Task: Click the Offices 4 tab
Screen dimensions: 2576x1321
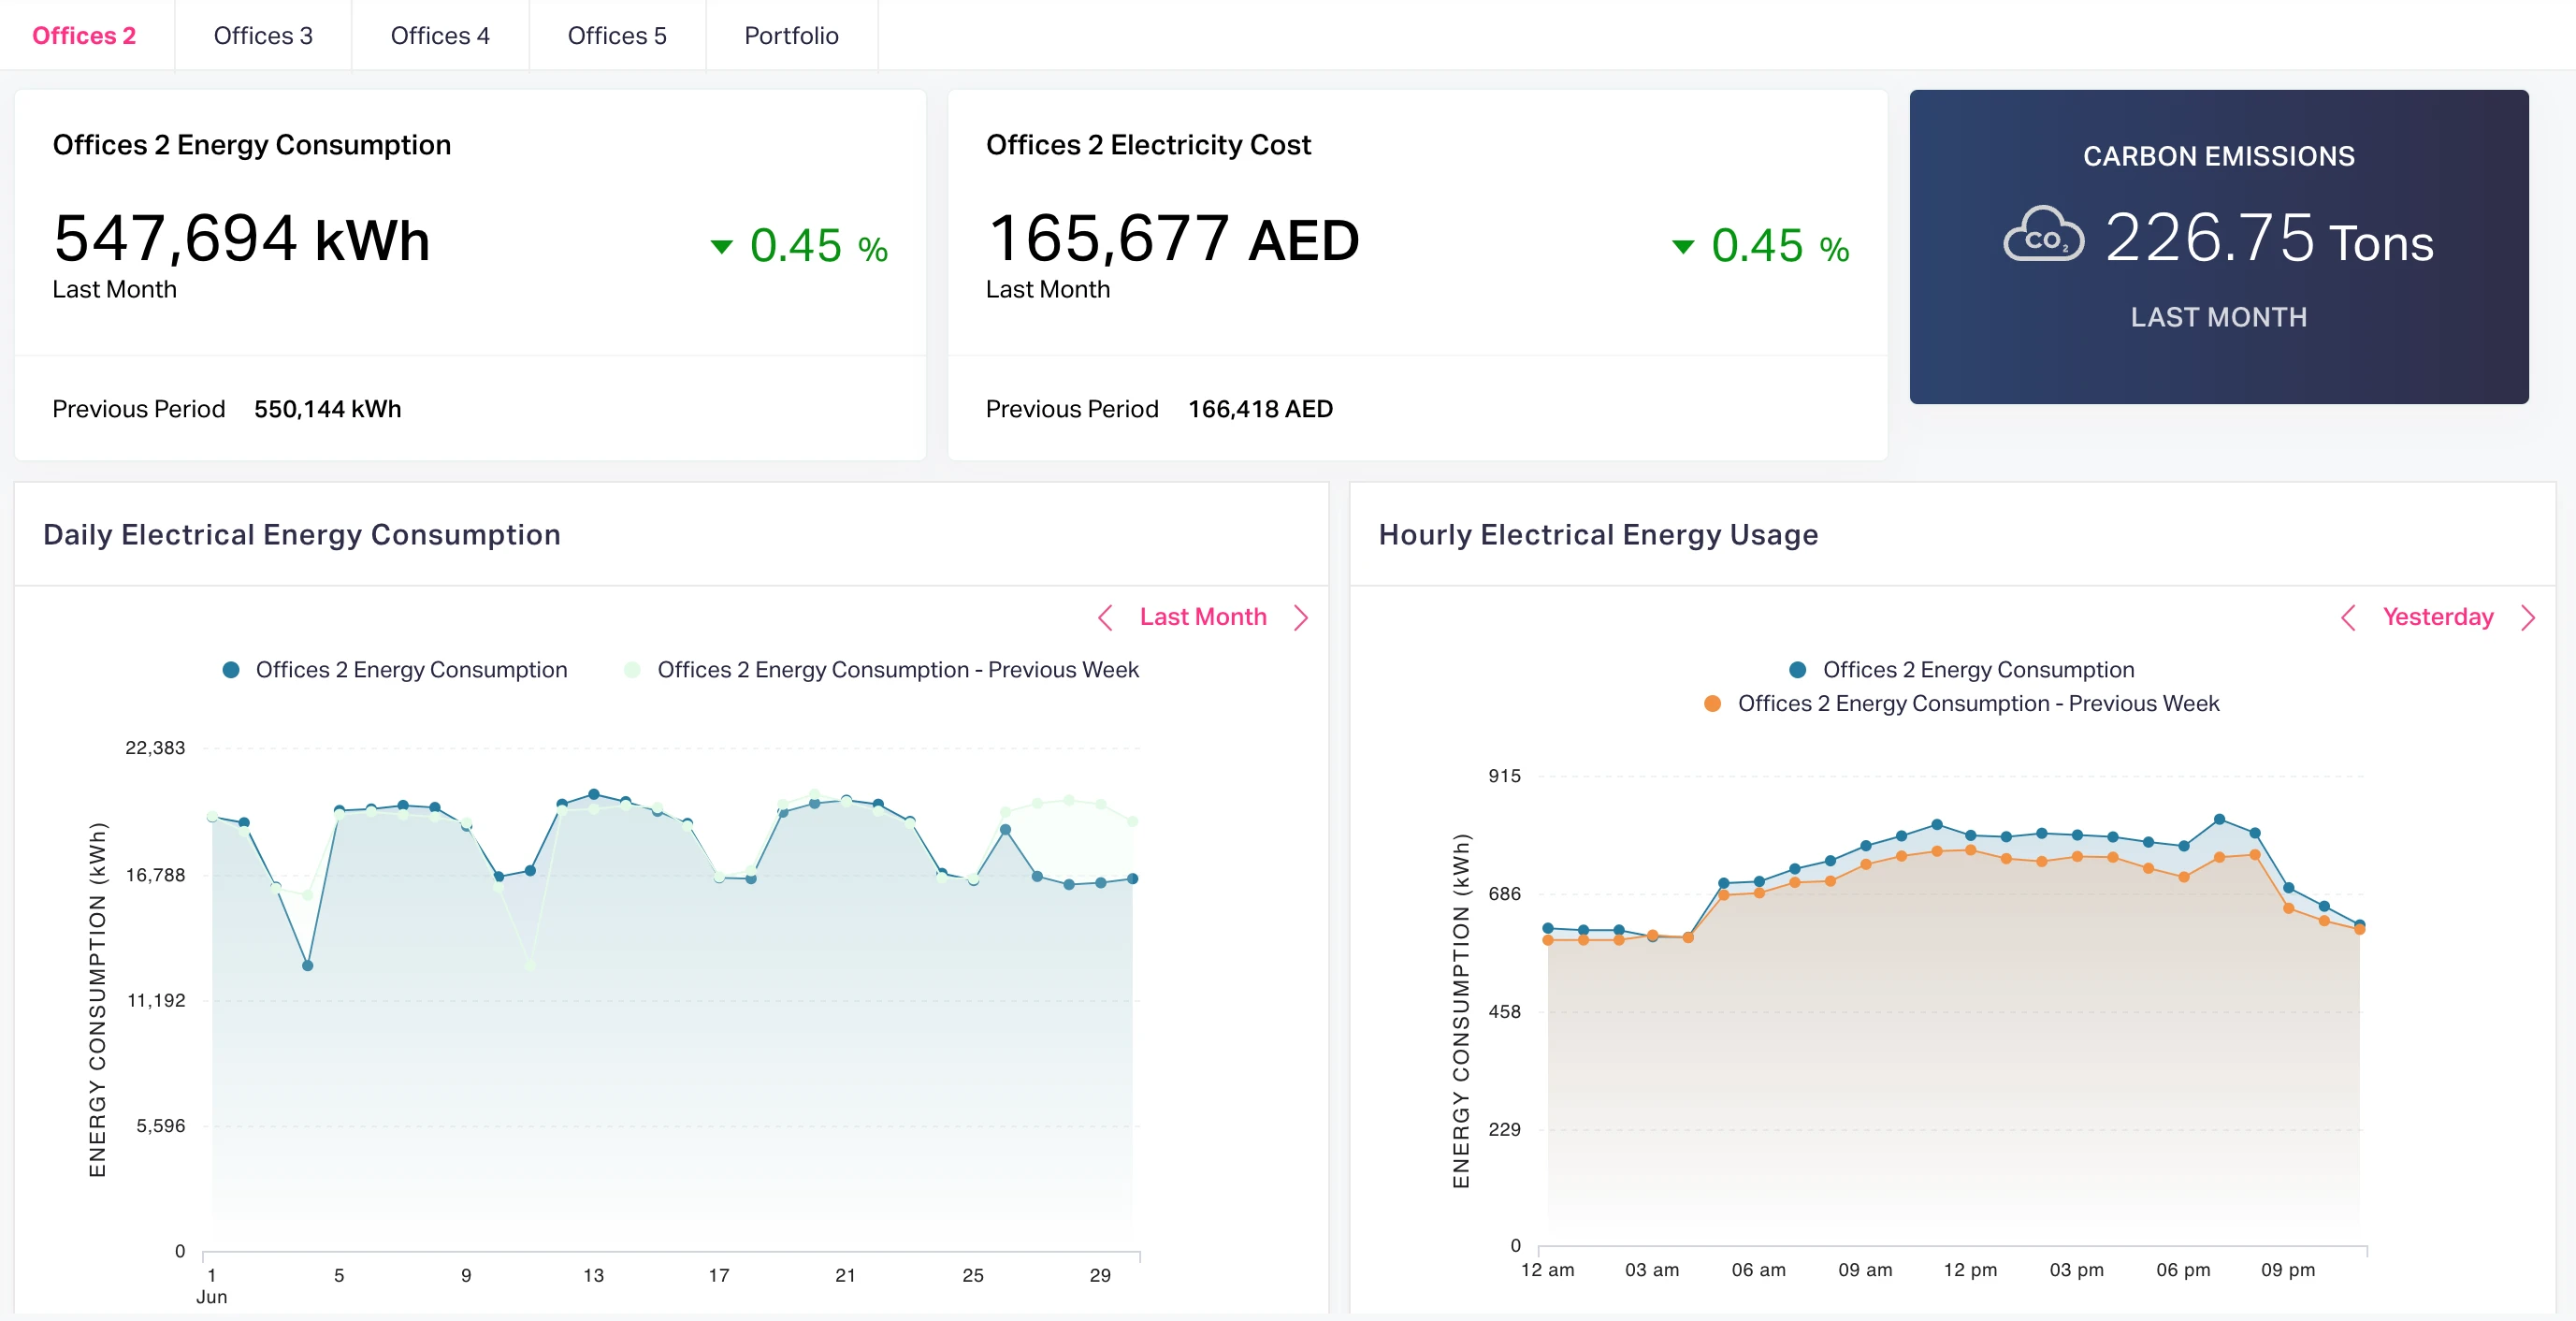Action: (439, 35)
